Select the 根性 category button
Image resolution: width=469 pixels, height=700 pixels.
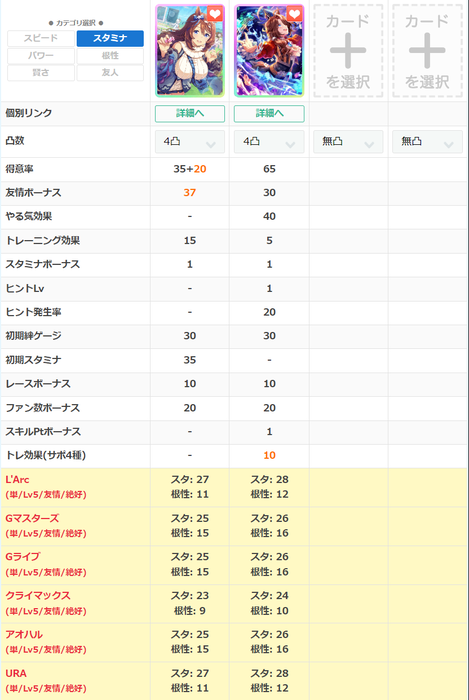coord(110,56)
